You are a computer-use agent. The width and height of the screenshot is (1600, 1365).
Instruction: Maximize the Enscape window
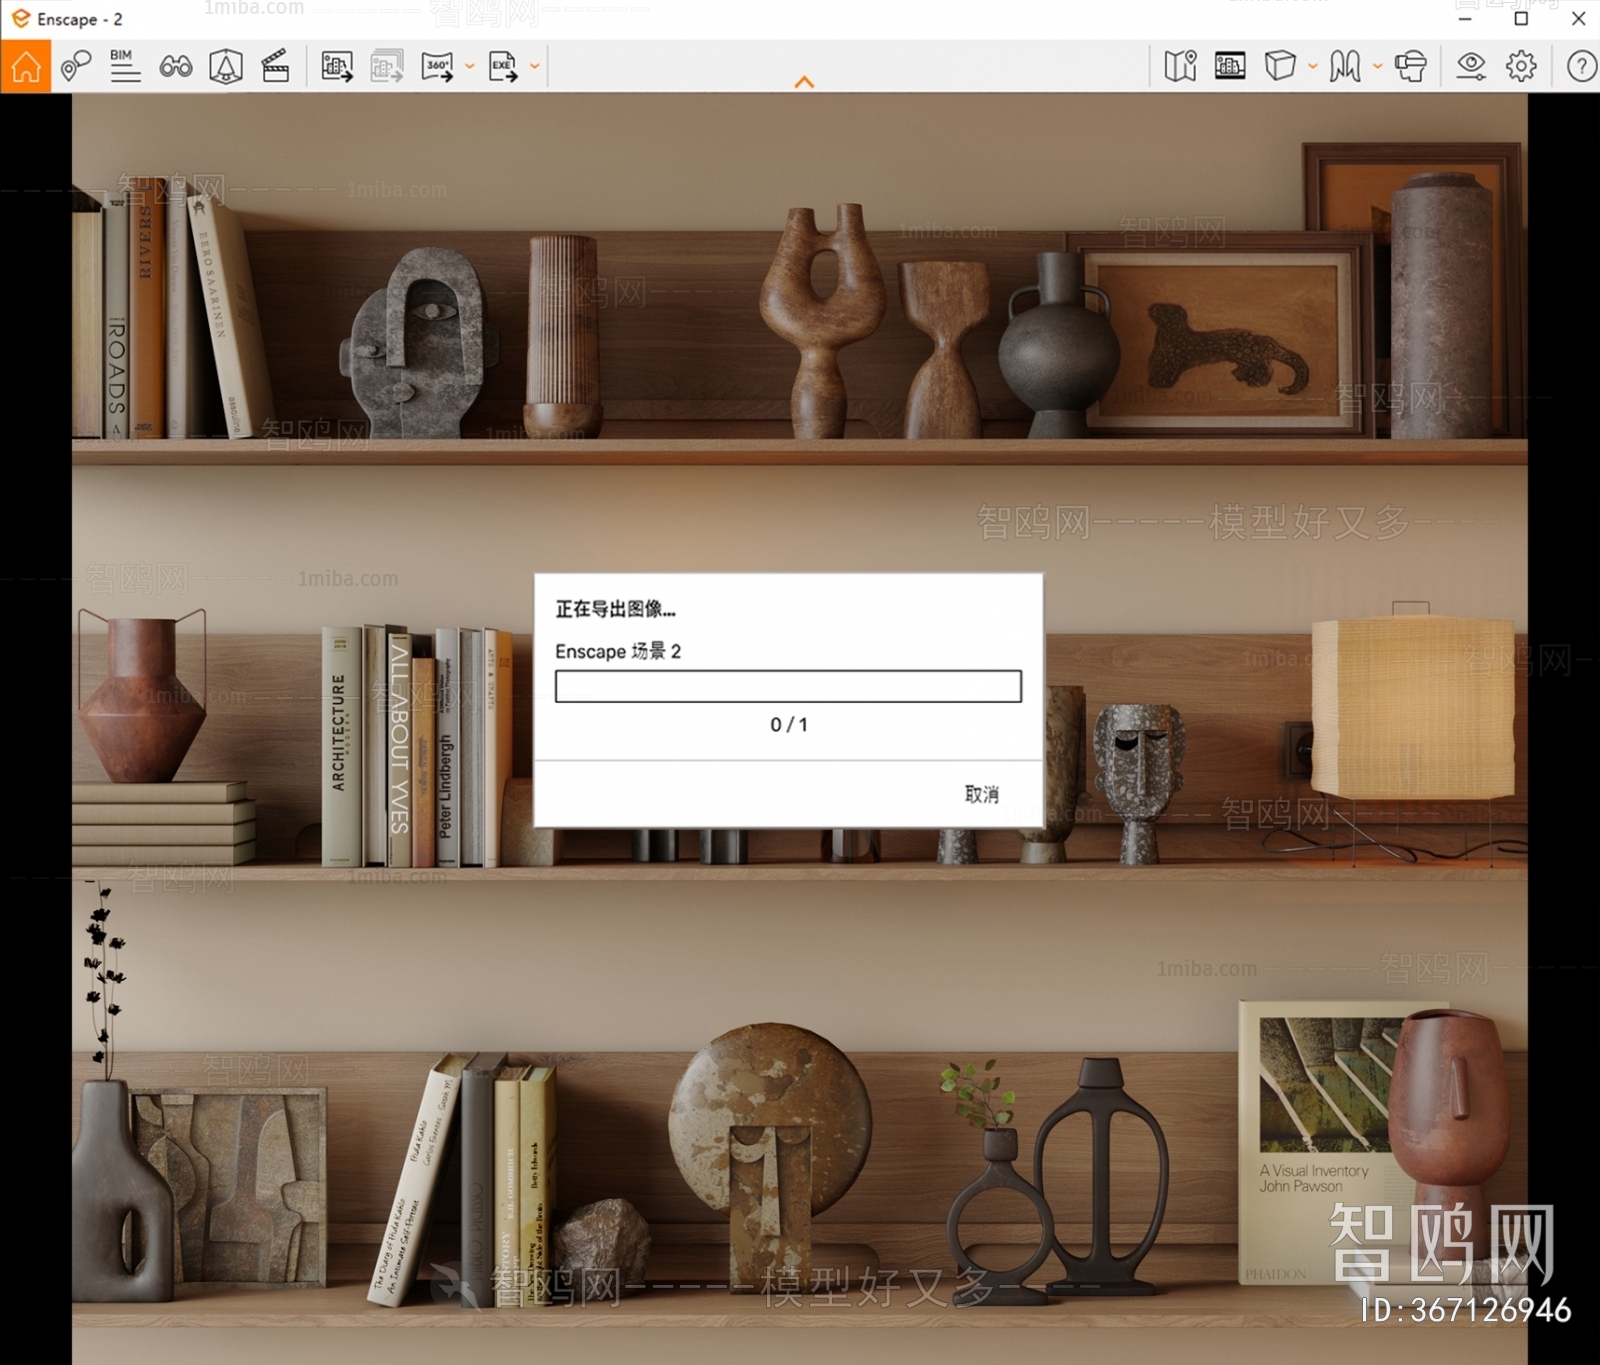1521,19
